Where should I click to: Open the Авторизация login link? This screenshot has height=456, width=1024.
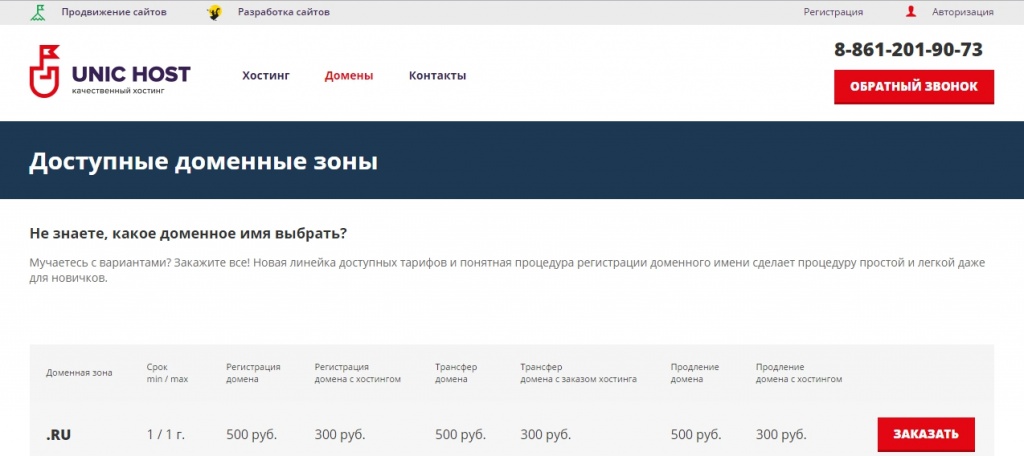pos(963,12)
